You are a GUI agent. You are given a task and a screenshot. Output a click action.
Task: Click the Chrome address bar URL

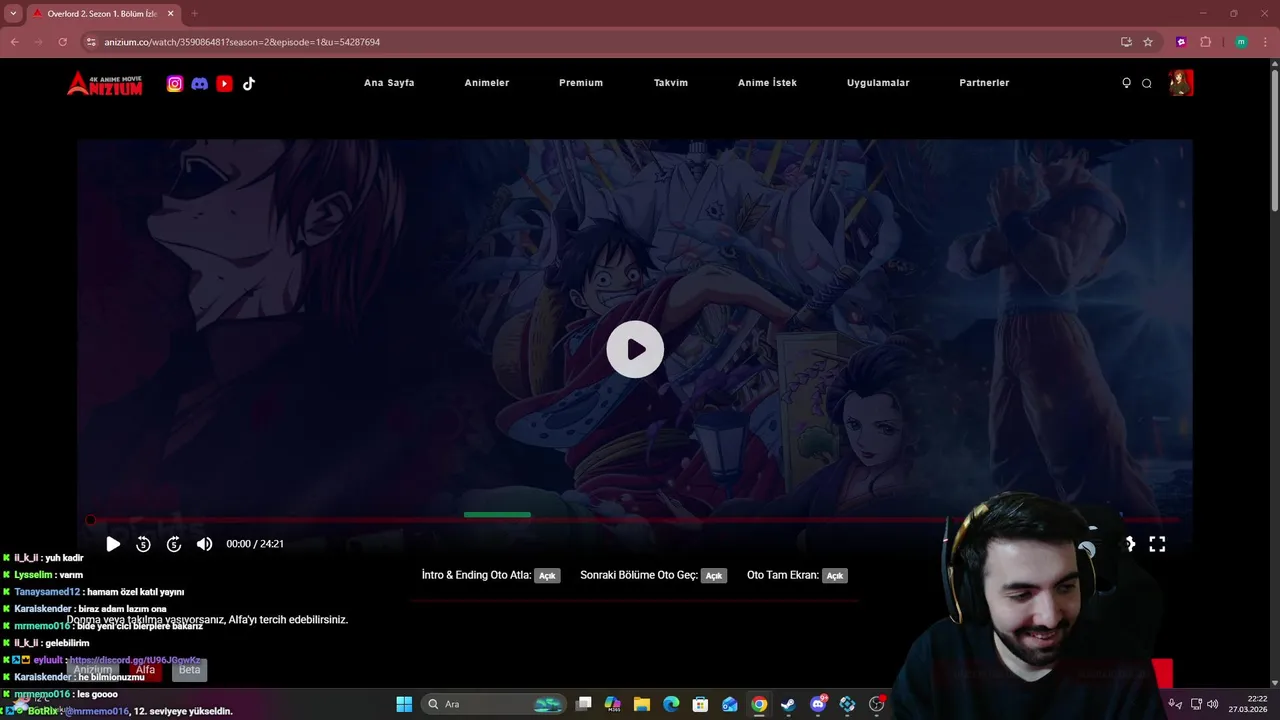pyautogui.click(x=242, y=42)
